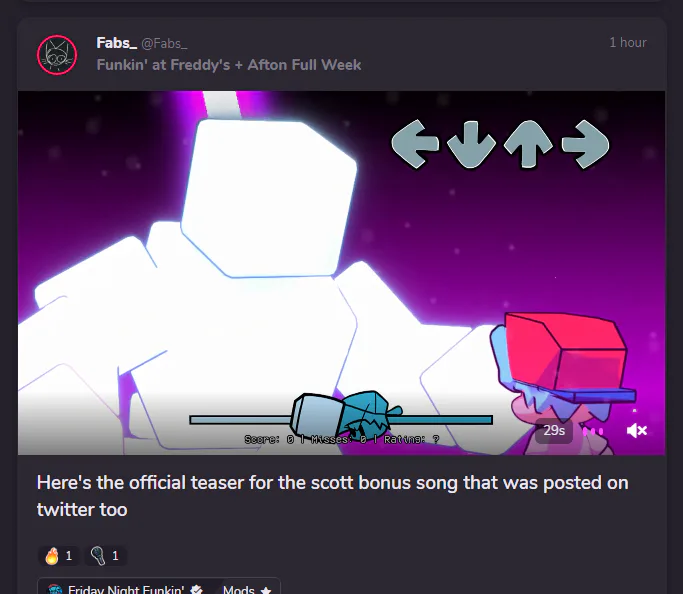Click the right arrow note in the video
Viewport: 683px width, 594px height.
click(585, 144)
